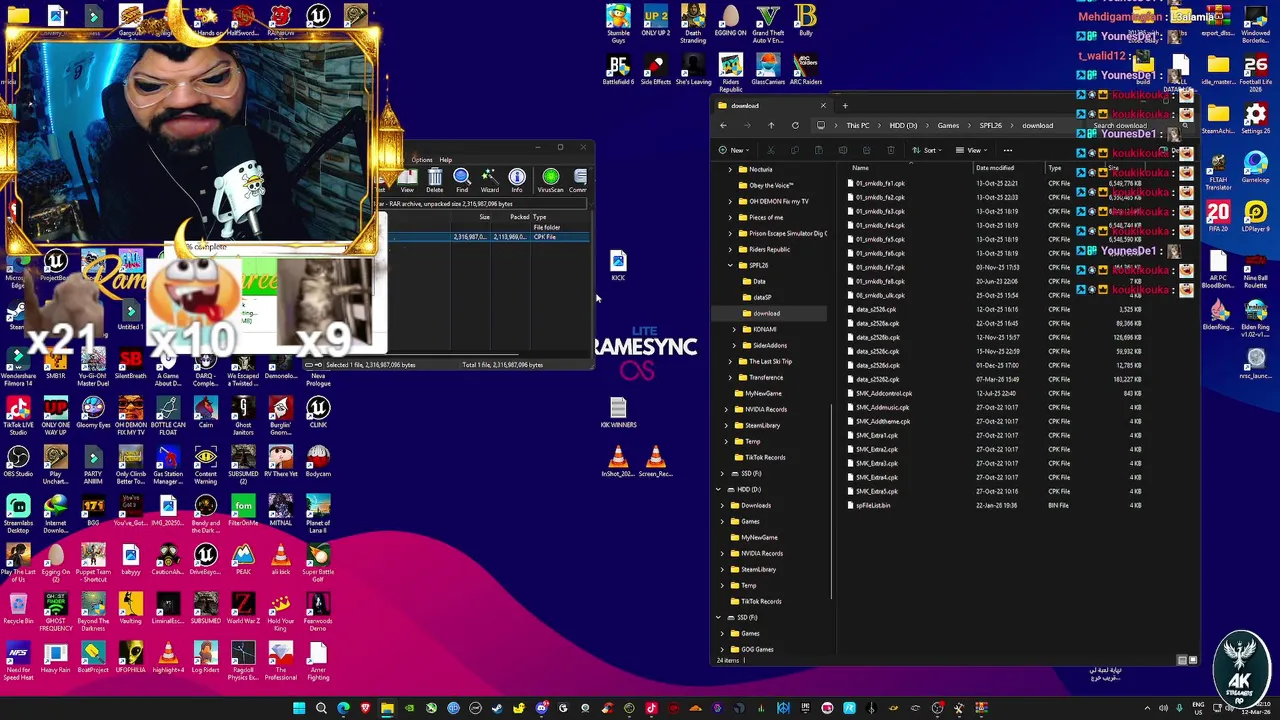
Task: Close the download tab in File Explorer
Action: click(823, 105)
